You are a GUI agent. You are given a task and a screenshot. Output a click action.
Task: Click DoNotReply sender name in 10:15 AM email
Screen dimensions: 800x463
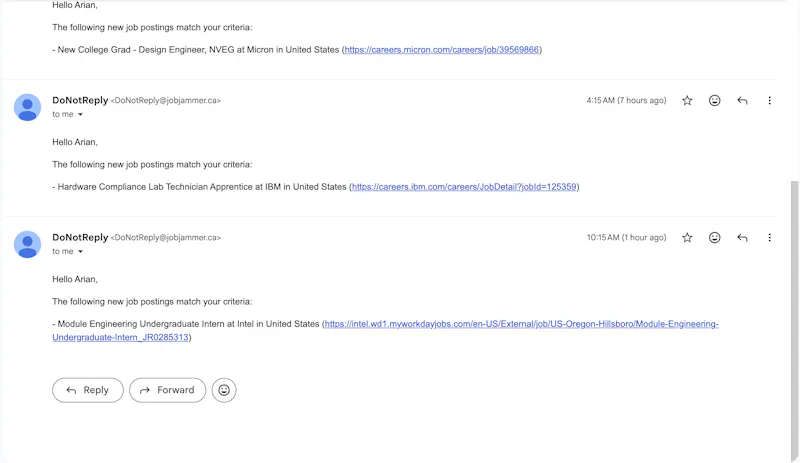[x=80, y=237]
